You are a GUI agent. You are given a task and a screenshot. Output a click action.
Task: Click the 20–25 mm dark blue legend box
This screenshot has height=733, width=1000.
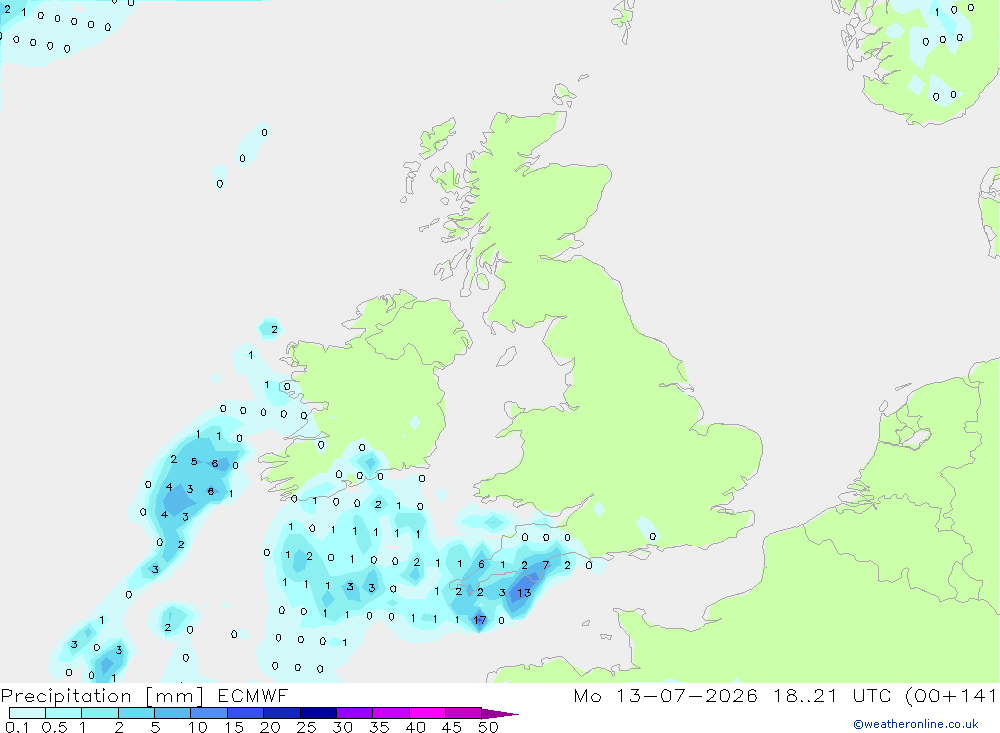[281, 713]
